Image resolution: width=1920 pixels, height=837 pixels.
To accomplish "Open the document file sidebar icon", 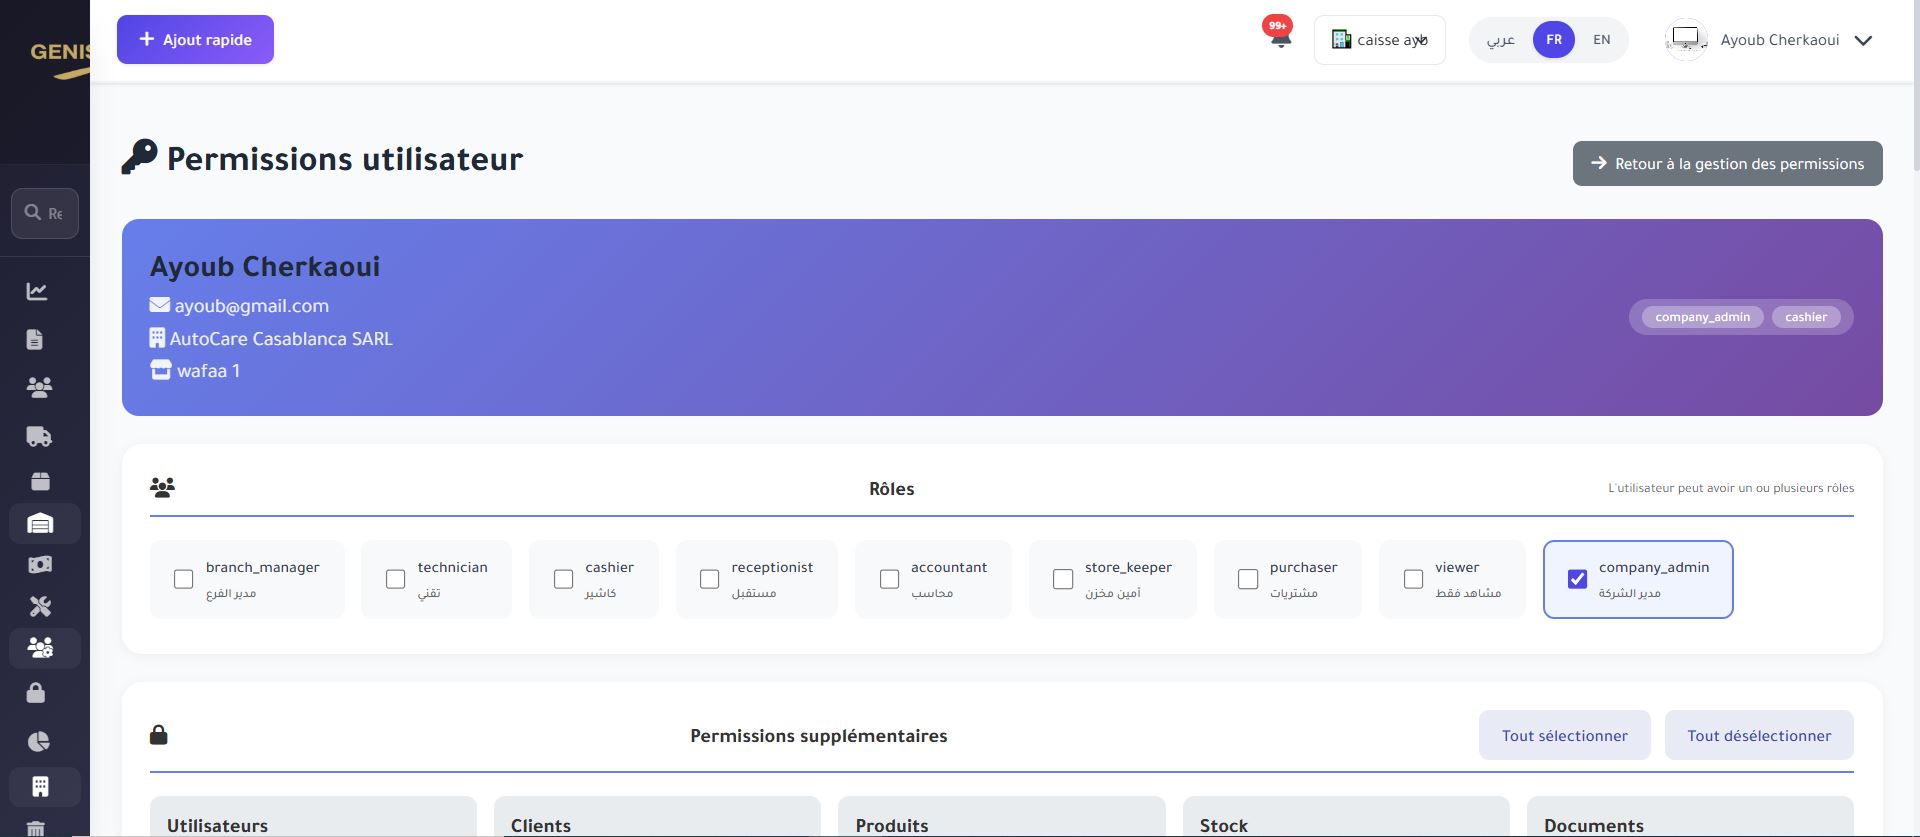I will (35, 339).
